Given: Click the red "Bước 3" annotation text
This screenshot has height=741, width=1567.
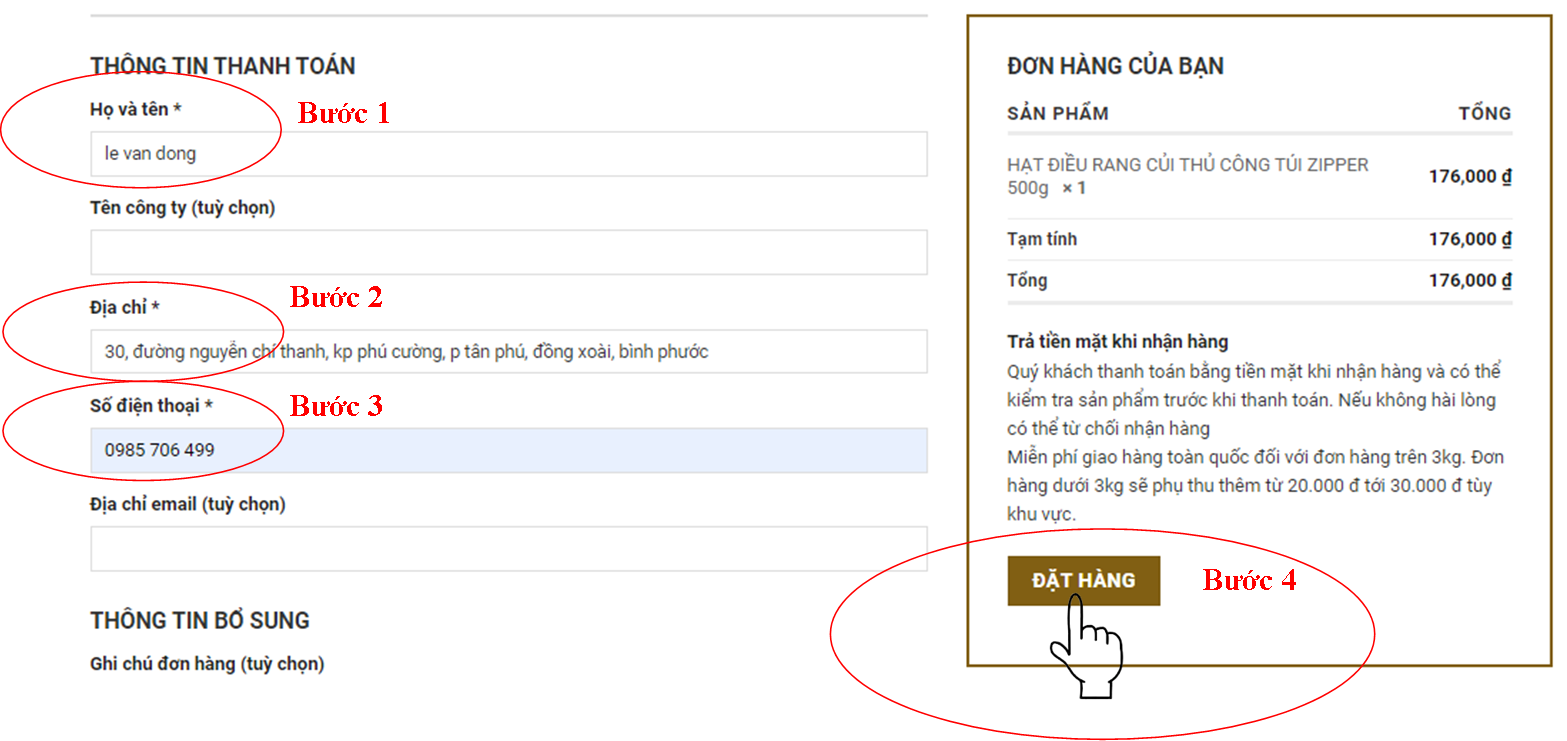Looking at the screenshot, I should coord(336,406).
